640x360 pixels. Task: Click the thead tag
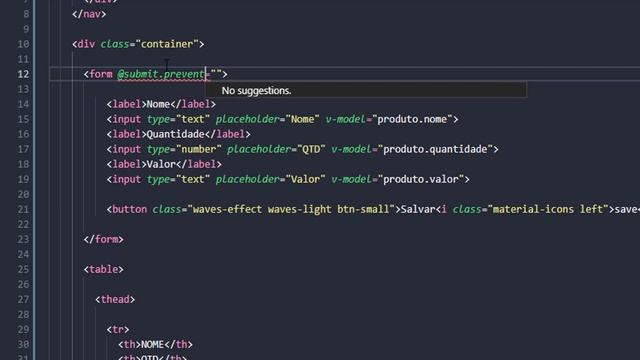pos(115,300)
